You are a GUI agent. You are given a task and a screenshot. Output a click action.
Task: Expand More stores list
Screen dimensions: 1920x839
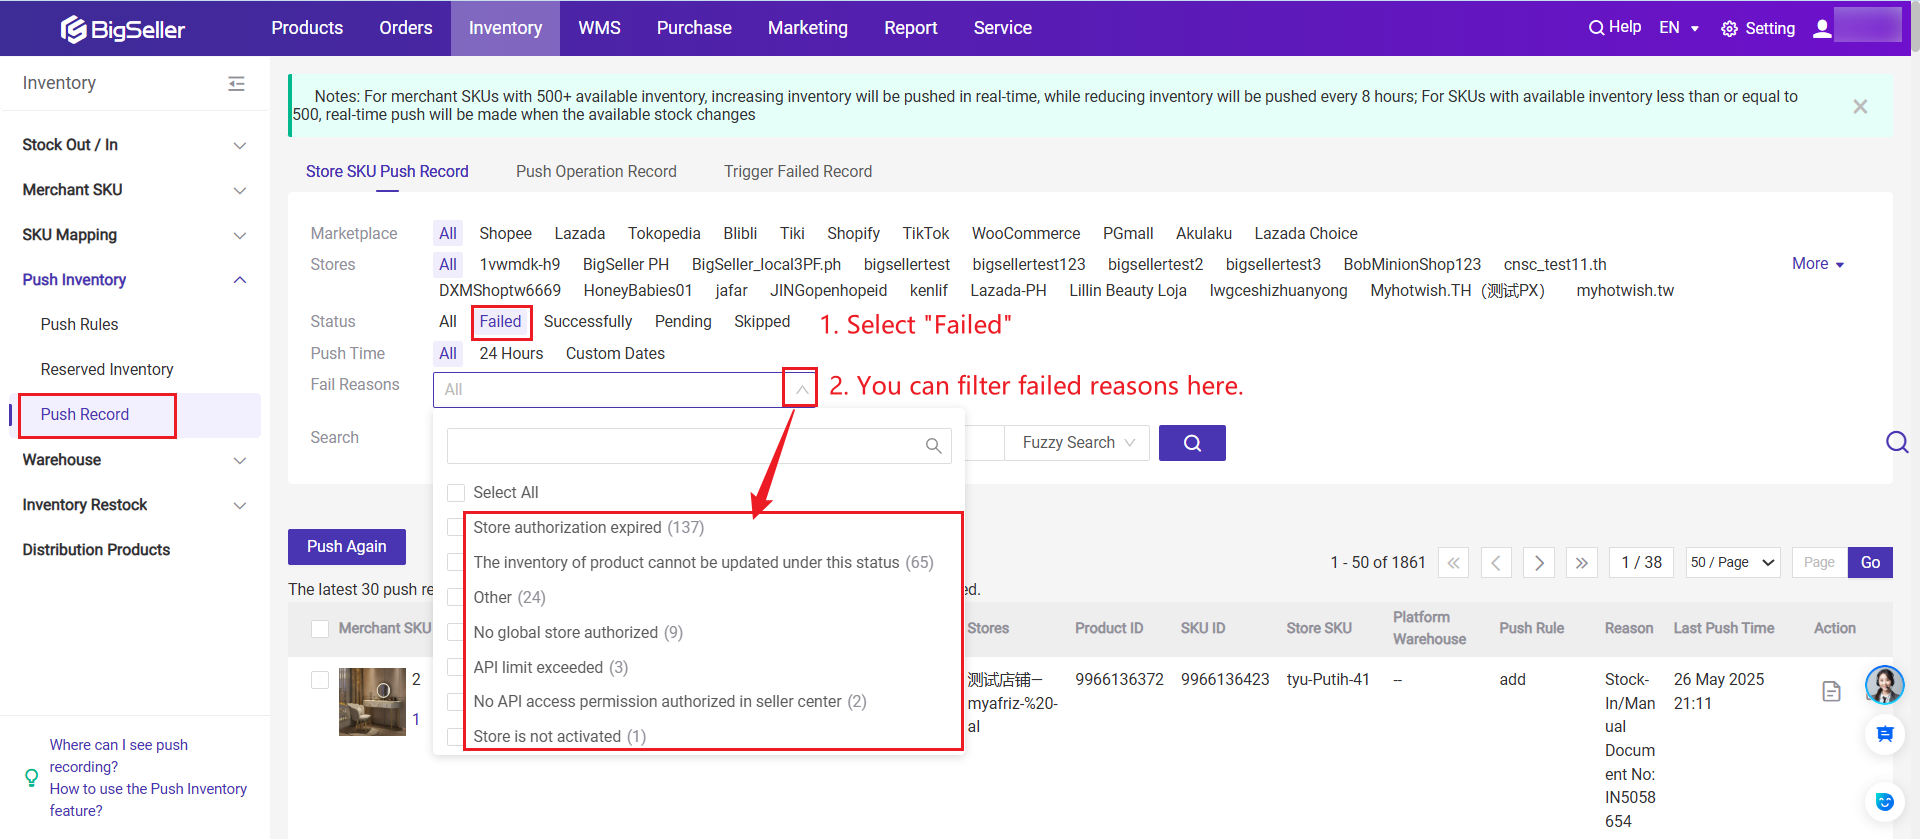pos(1817,264)
